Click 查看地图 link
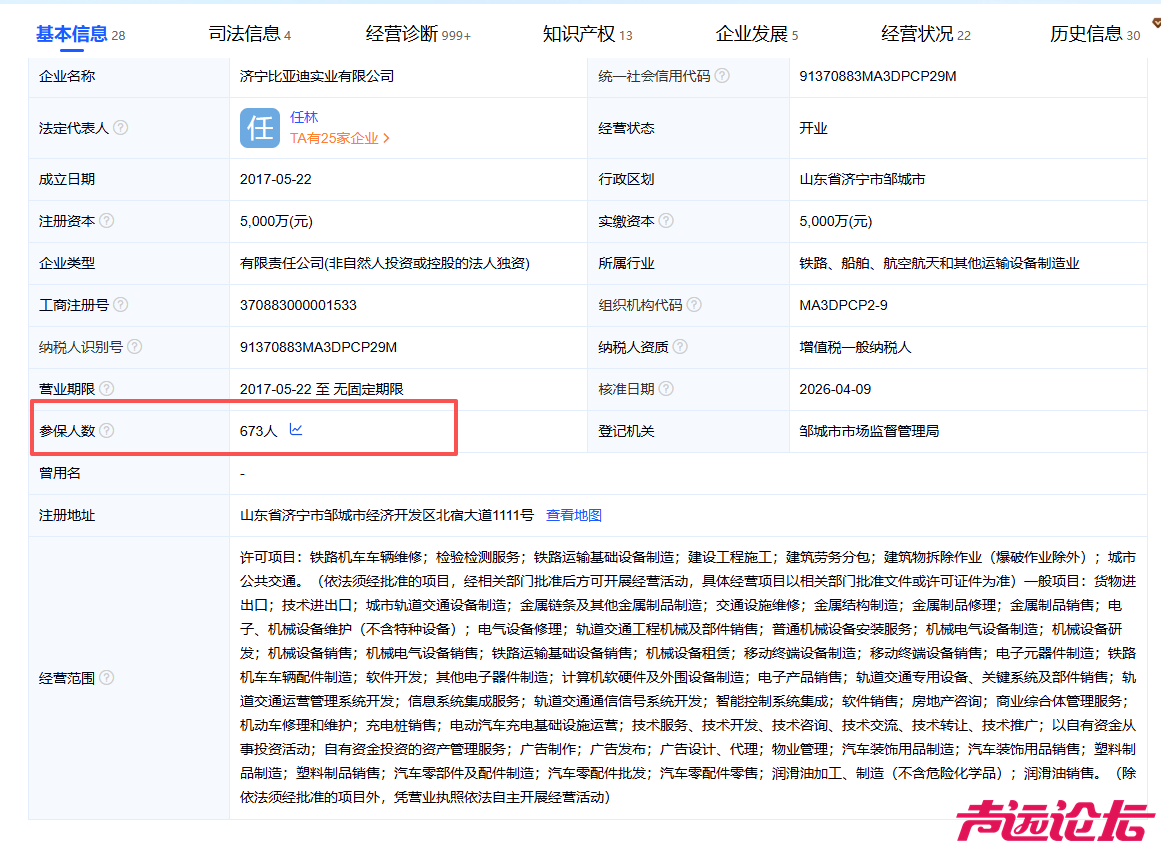The image size is (1161, 846). (x=574, y=515)
